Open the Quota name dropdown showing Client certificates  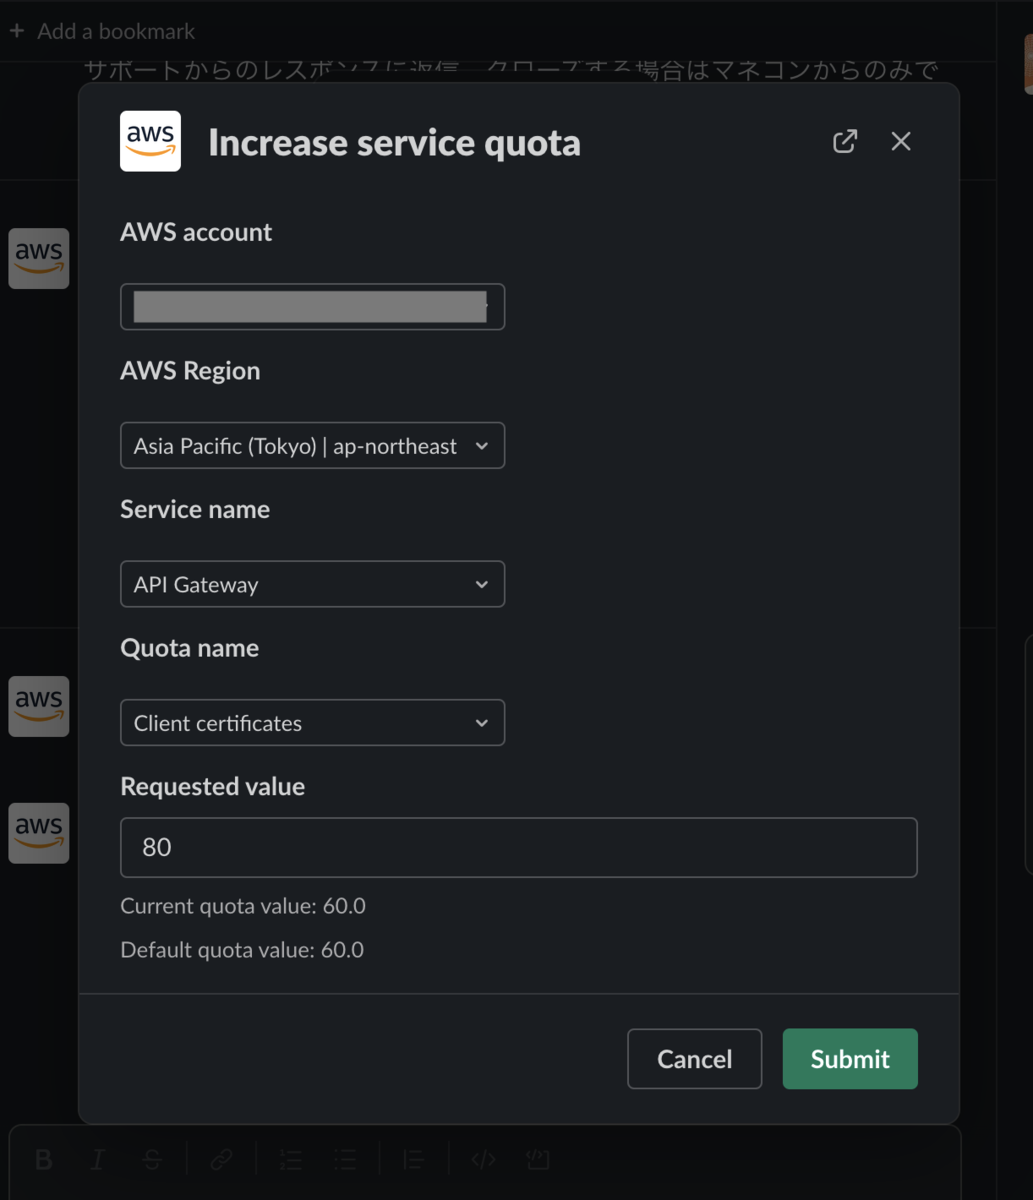click(312, 723)
